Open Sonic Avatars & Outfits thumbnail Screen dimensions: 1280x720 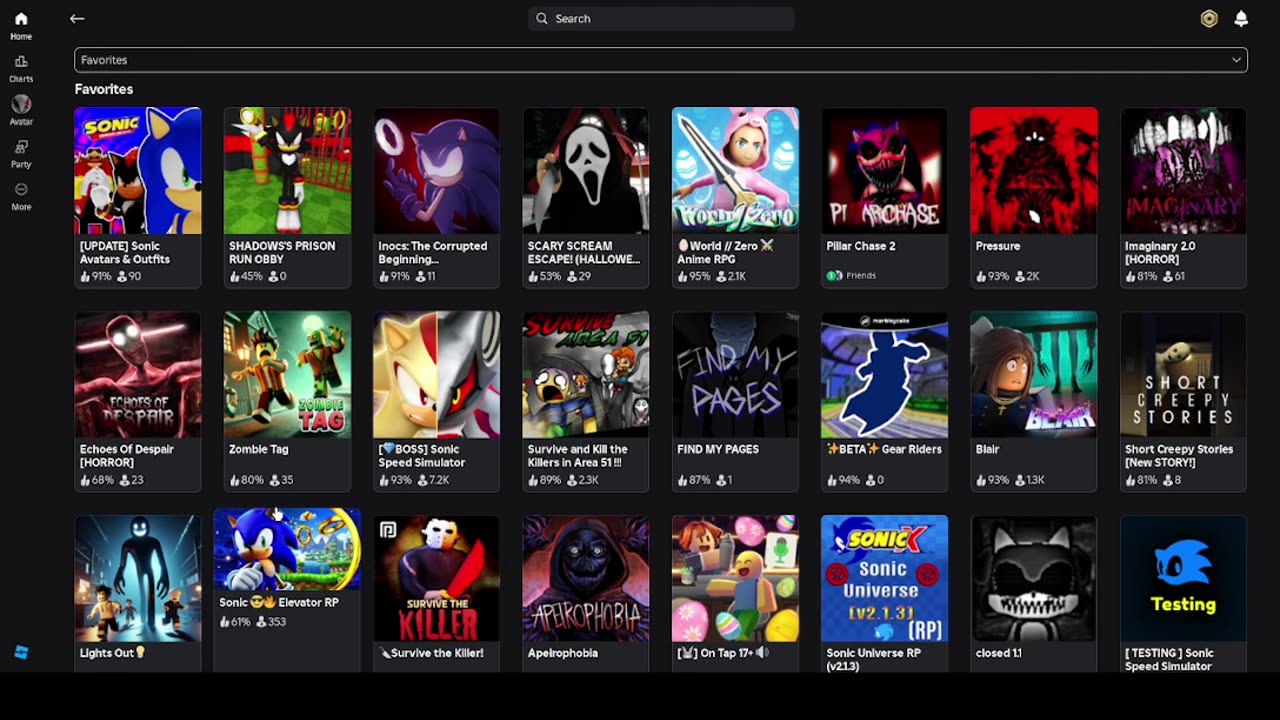point(138,171)
